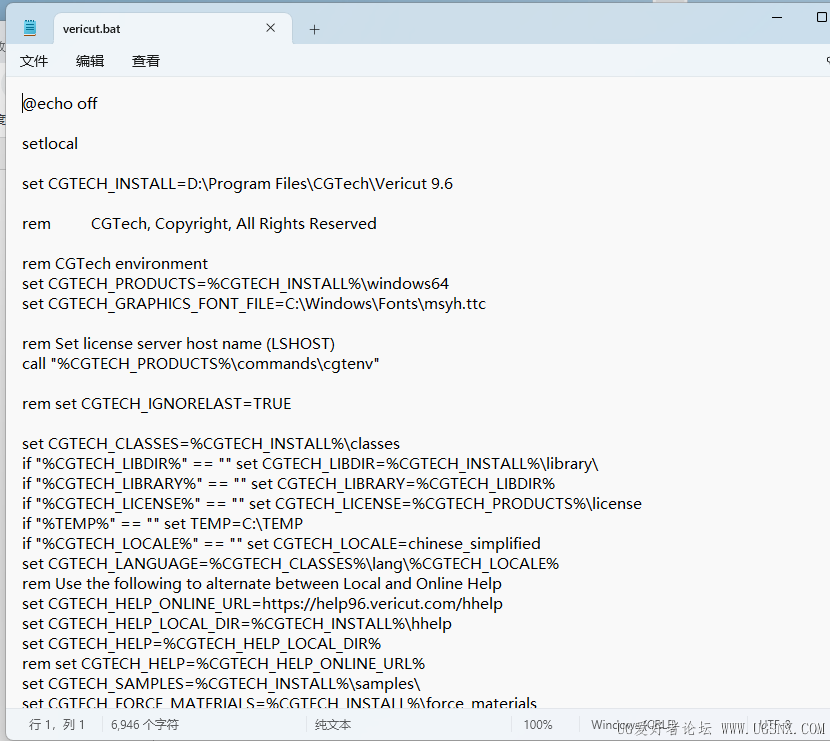Click the 纯文本 status bar entry
Image resolution: width=830 pixels, height=741 pixels.
pyautogui.click(x=332, y=725)
